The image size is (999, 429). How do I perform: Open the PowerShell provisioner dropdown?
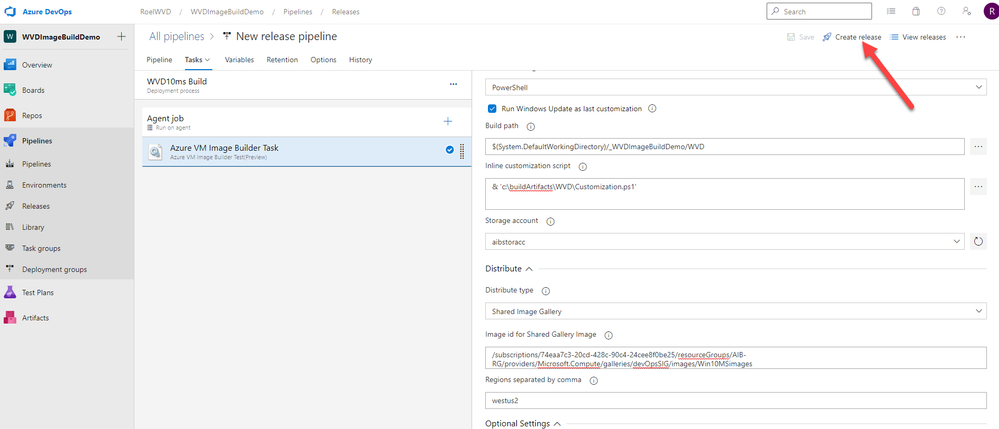pyautogui.click(x=735, y=87)
